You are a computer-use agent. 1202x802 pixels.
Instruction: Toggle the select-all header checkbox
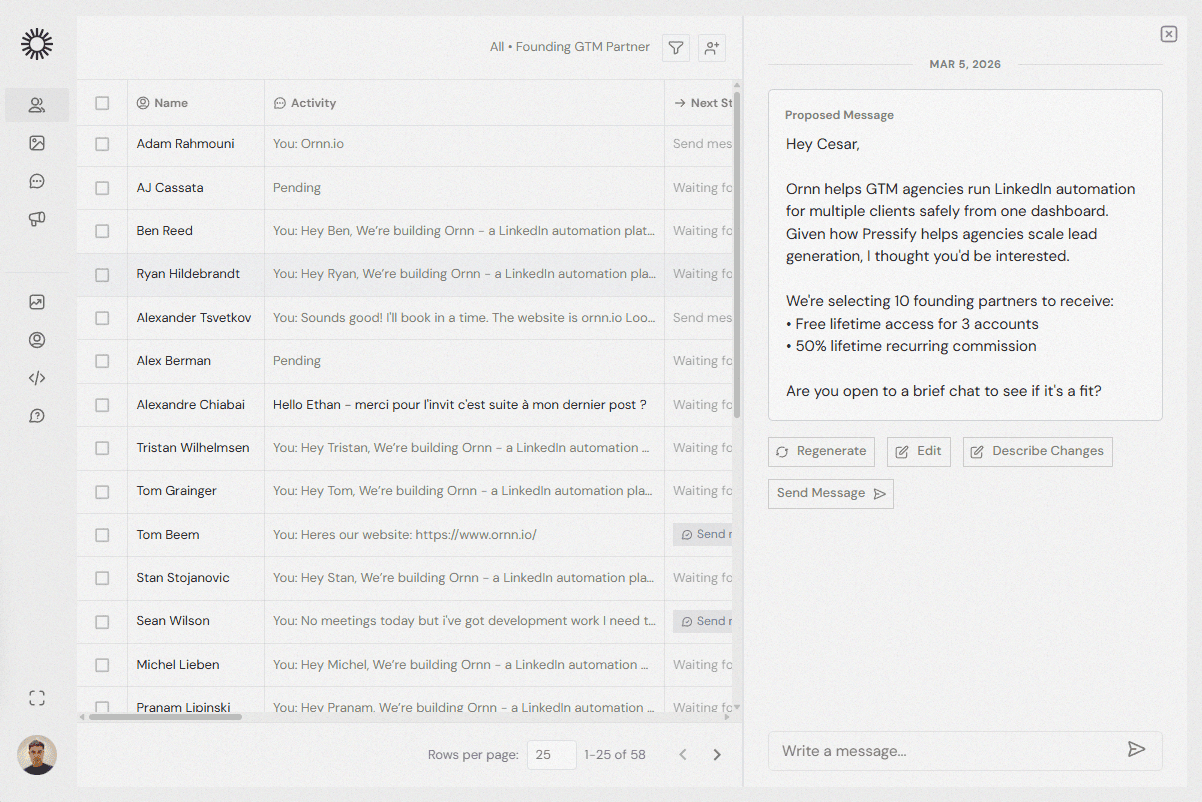[102, 103]
